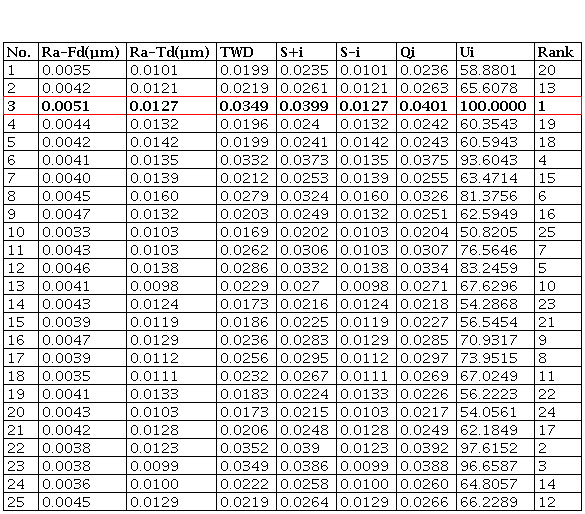
Task: Select the TWD column header
Action: (237, 52)
